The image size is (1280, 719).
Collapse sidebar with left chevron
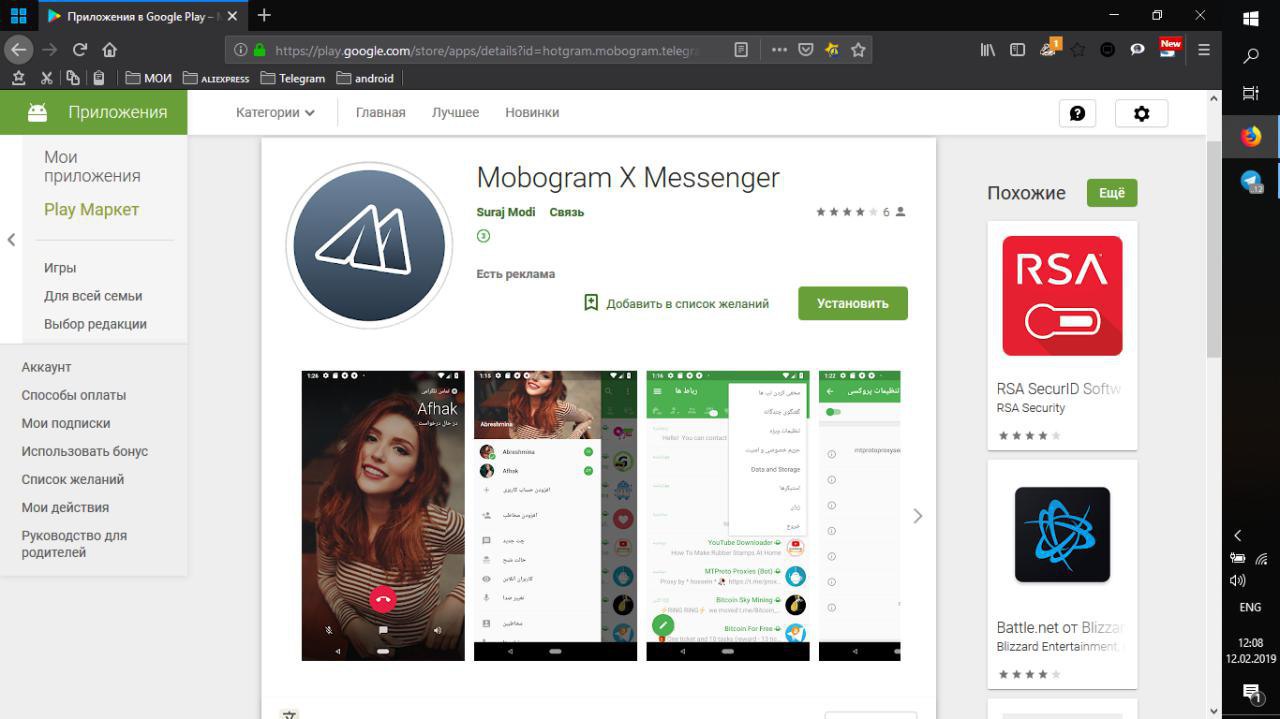coord(11,240)
